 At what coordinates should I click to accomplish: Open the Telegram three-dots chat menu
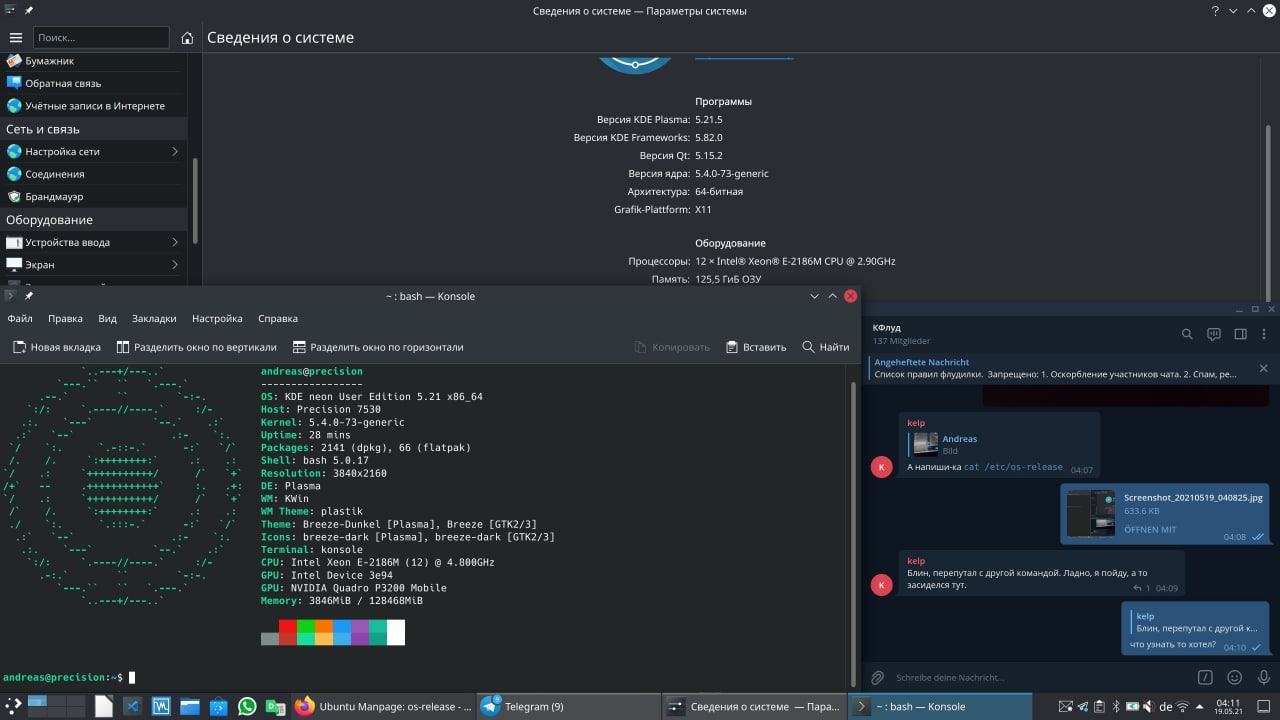pos(1265,334)
